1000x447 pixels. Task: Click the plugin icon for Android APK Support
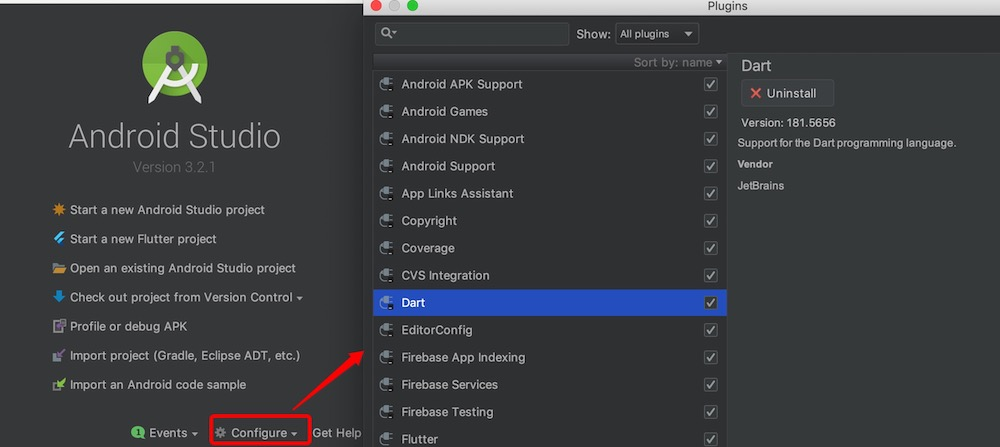(386, 84)
